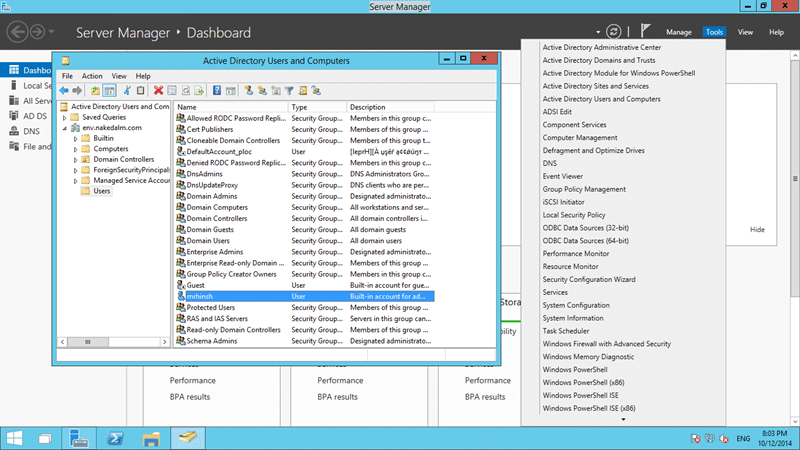800x450 pixels.
Task: Click the AD Users and Computers taskbar icon
Action: point(188,438)
